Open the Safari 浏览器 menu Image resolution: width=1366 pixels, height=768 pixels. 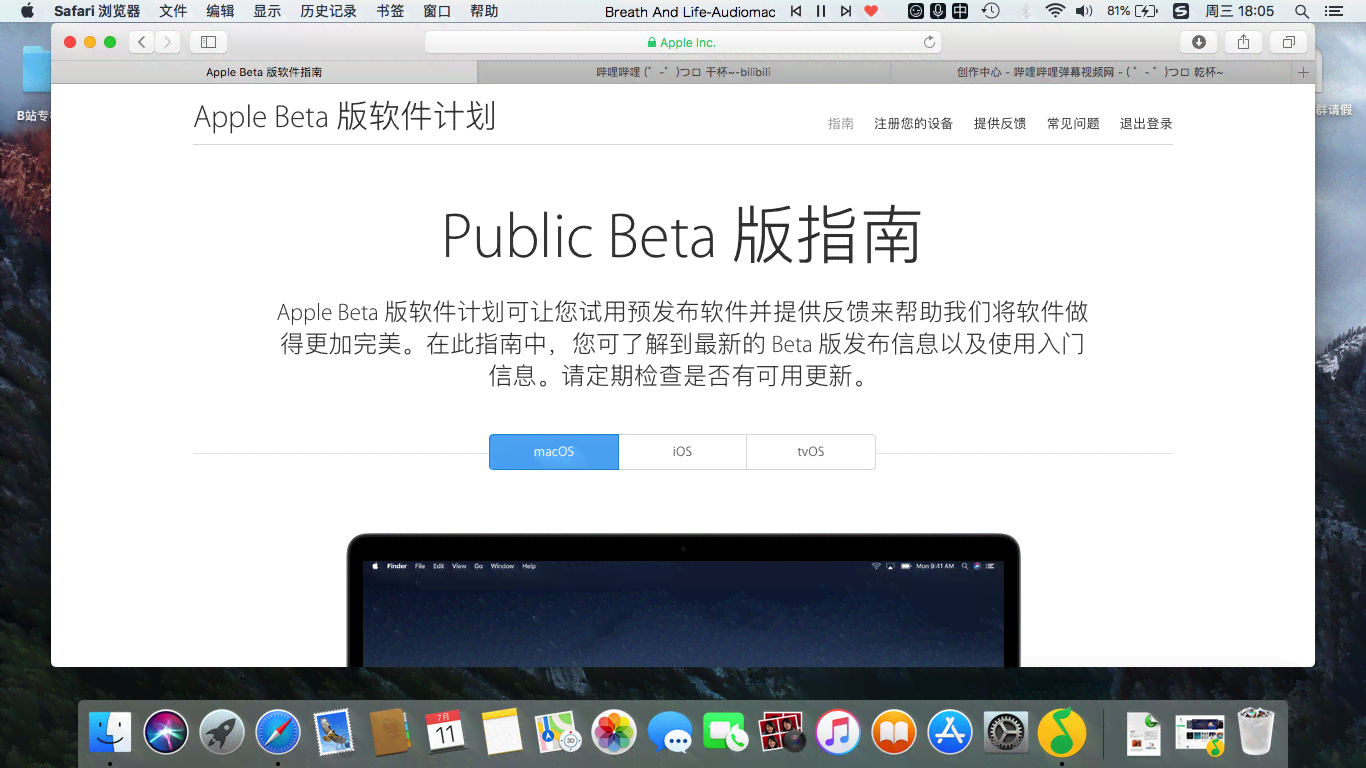coord(97,11)
